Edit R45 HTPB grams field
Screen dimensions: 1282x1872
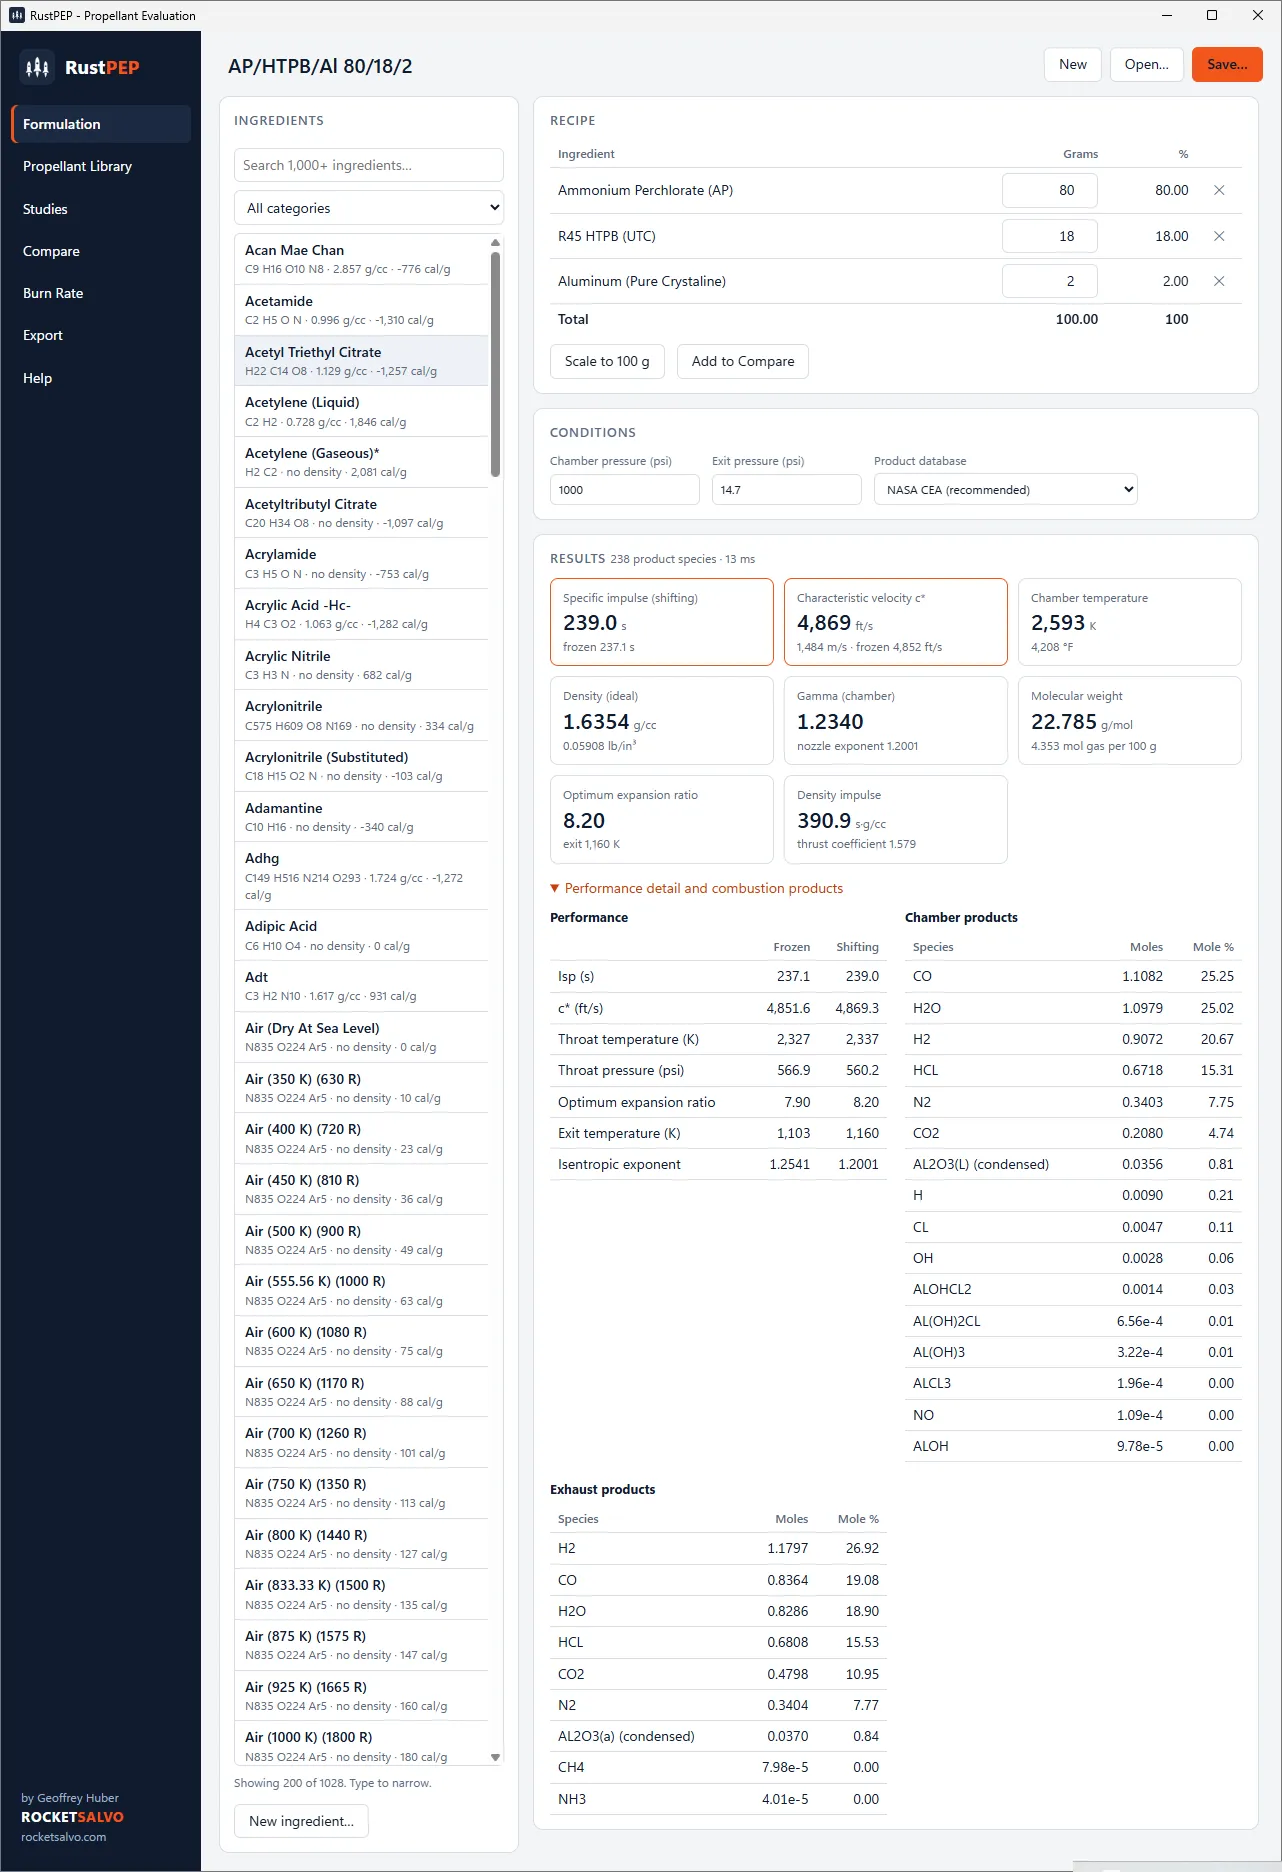click(x=1050, y=236)
